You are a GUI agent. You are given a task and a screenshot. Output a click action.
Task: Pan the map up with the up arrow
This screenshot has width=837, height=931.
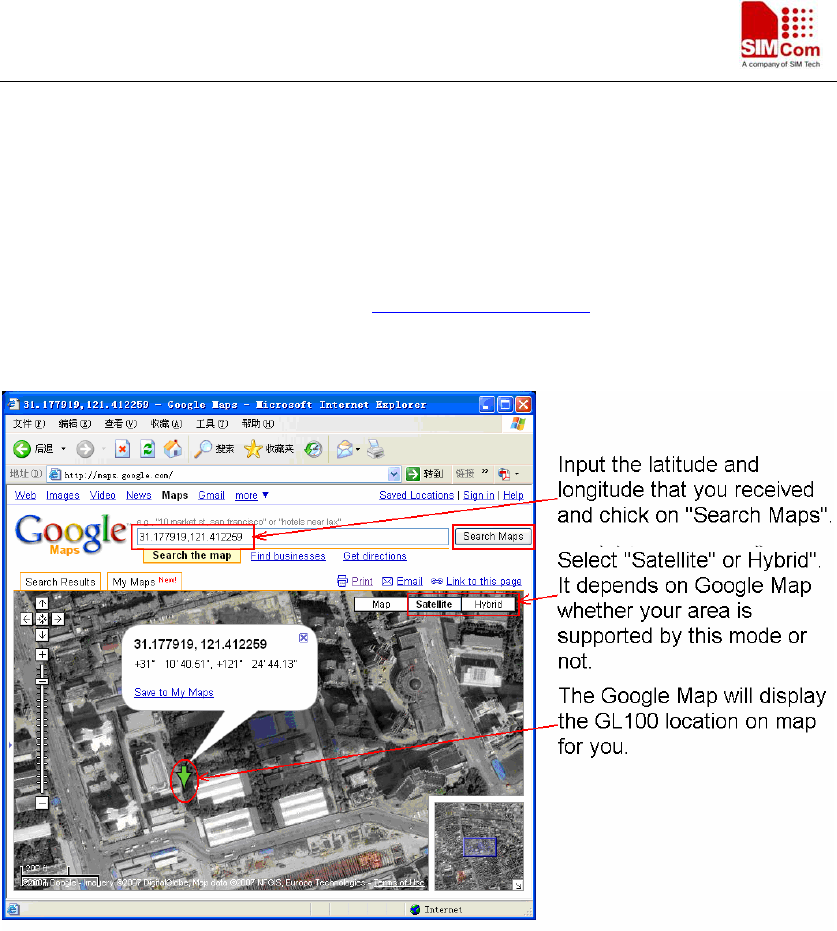tap(42, 603)
